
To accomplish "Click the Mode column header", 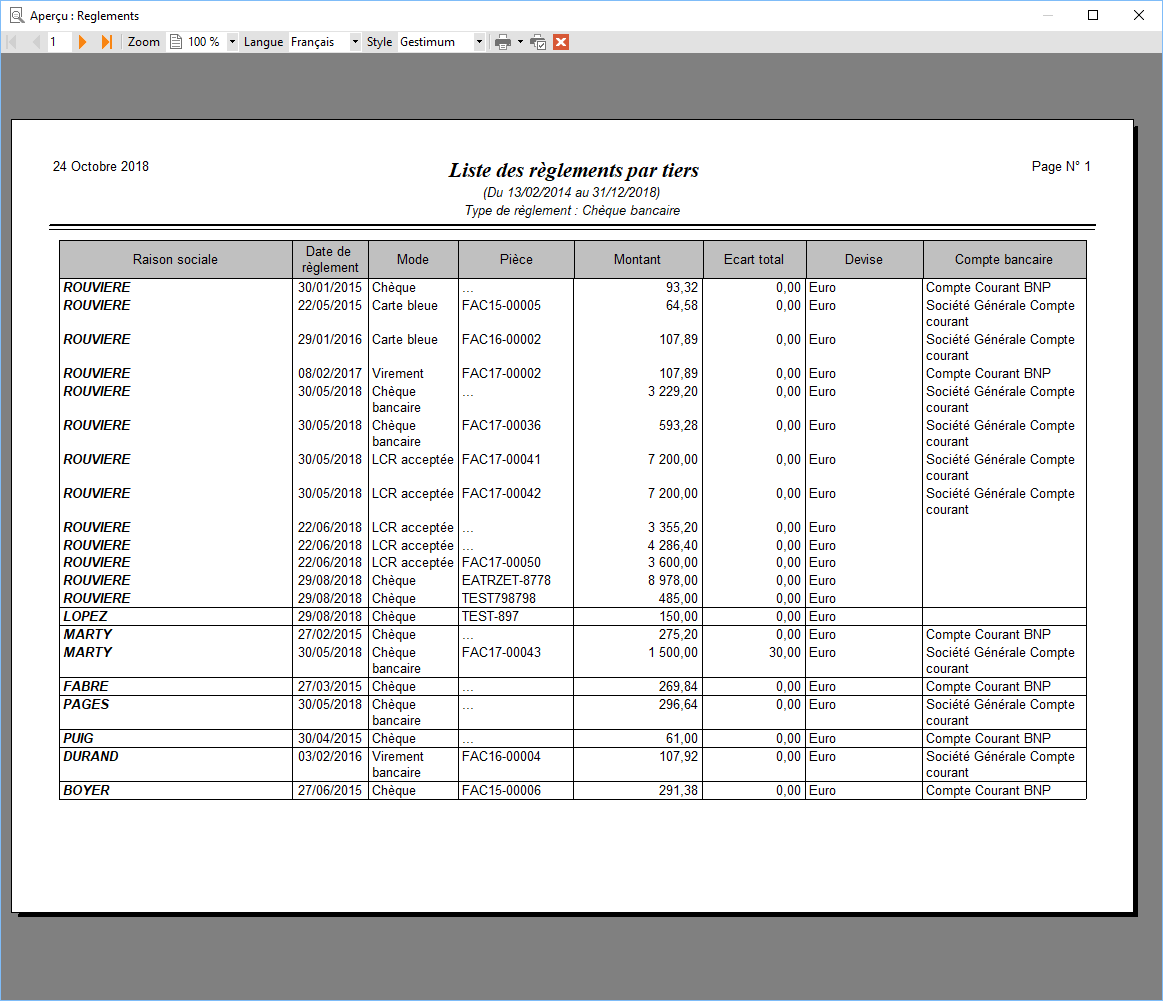I will point(413,260).
